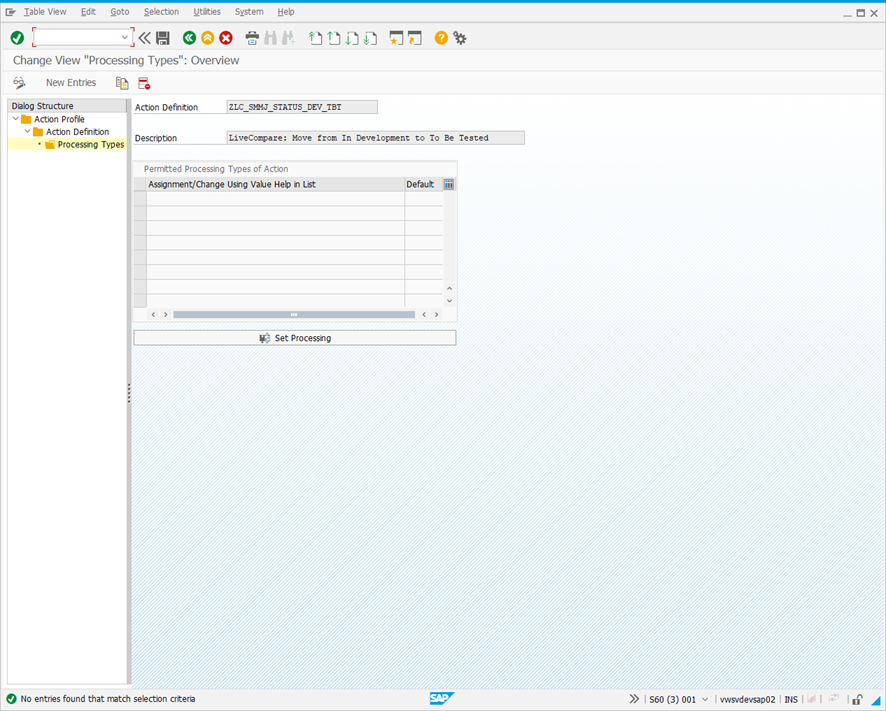
Task: Click leftmost horizontal scroll-left arrow in table
Action: (153, 314)
